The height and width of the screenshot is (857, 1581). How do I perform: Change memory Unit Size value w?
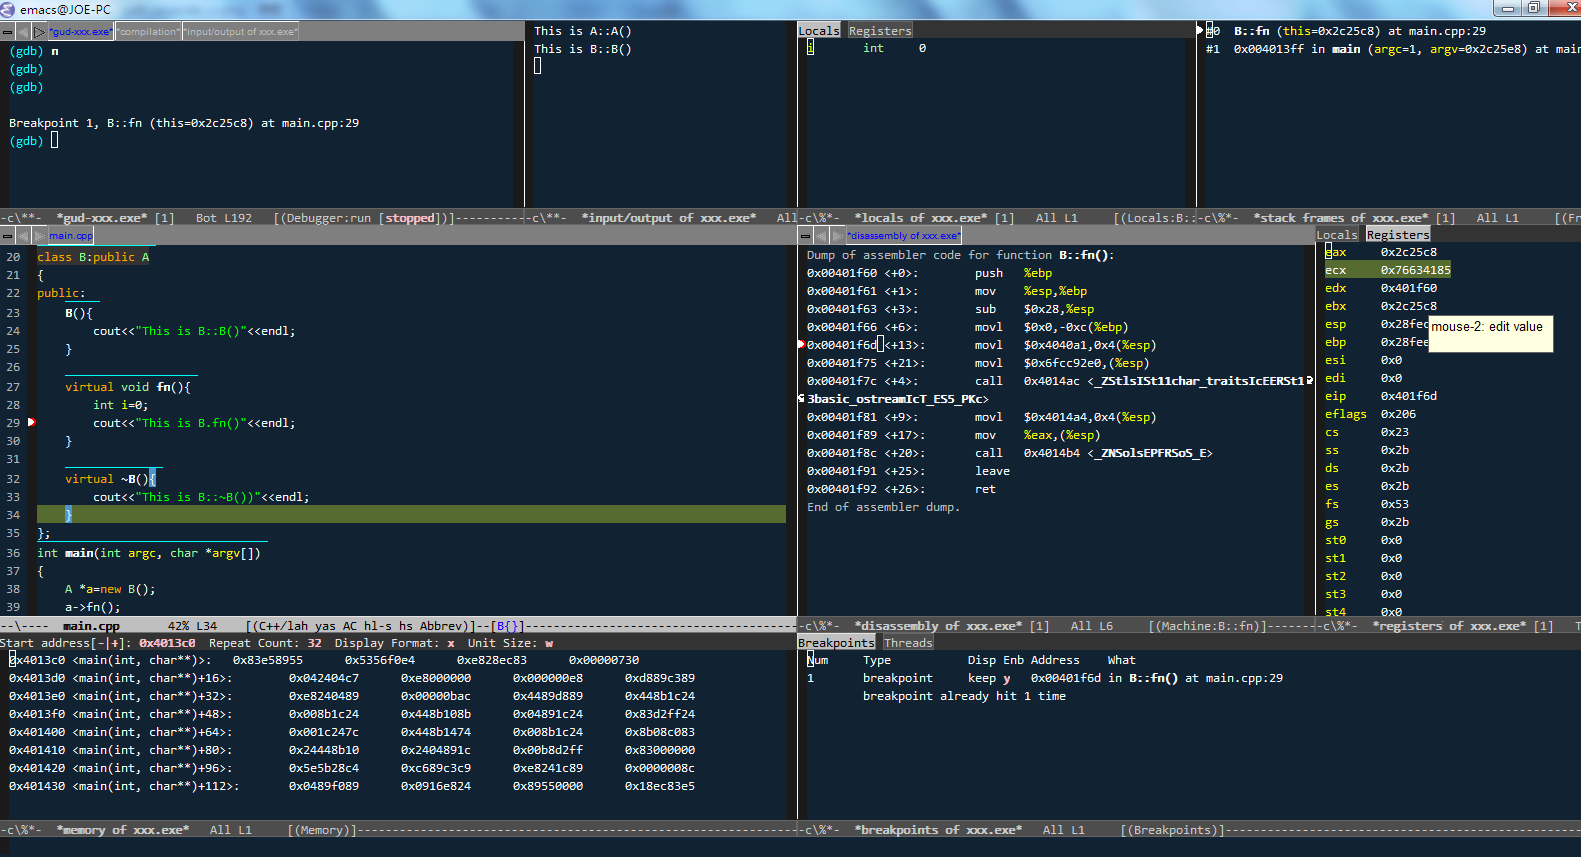549,643
